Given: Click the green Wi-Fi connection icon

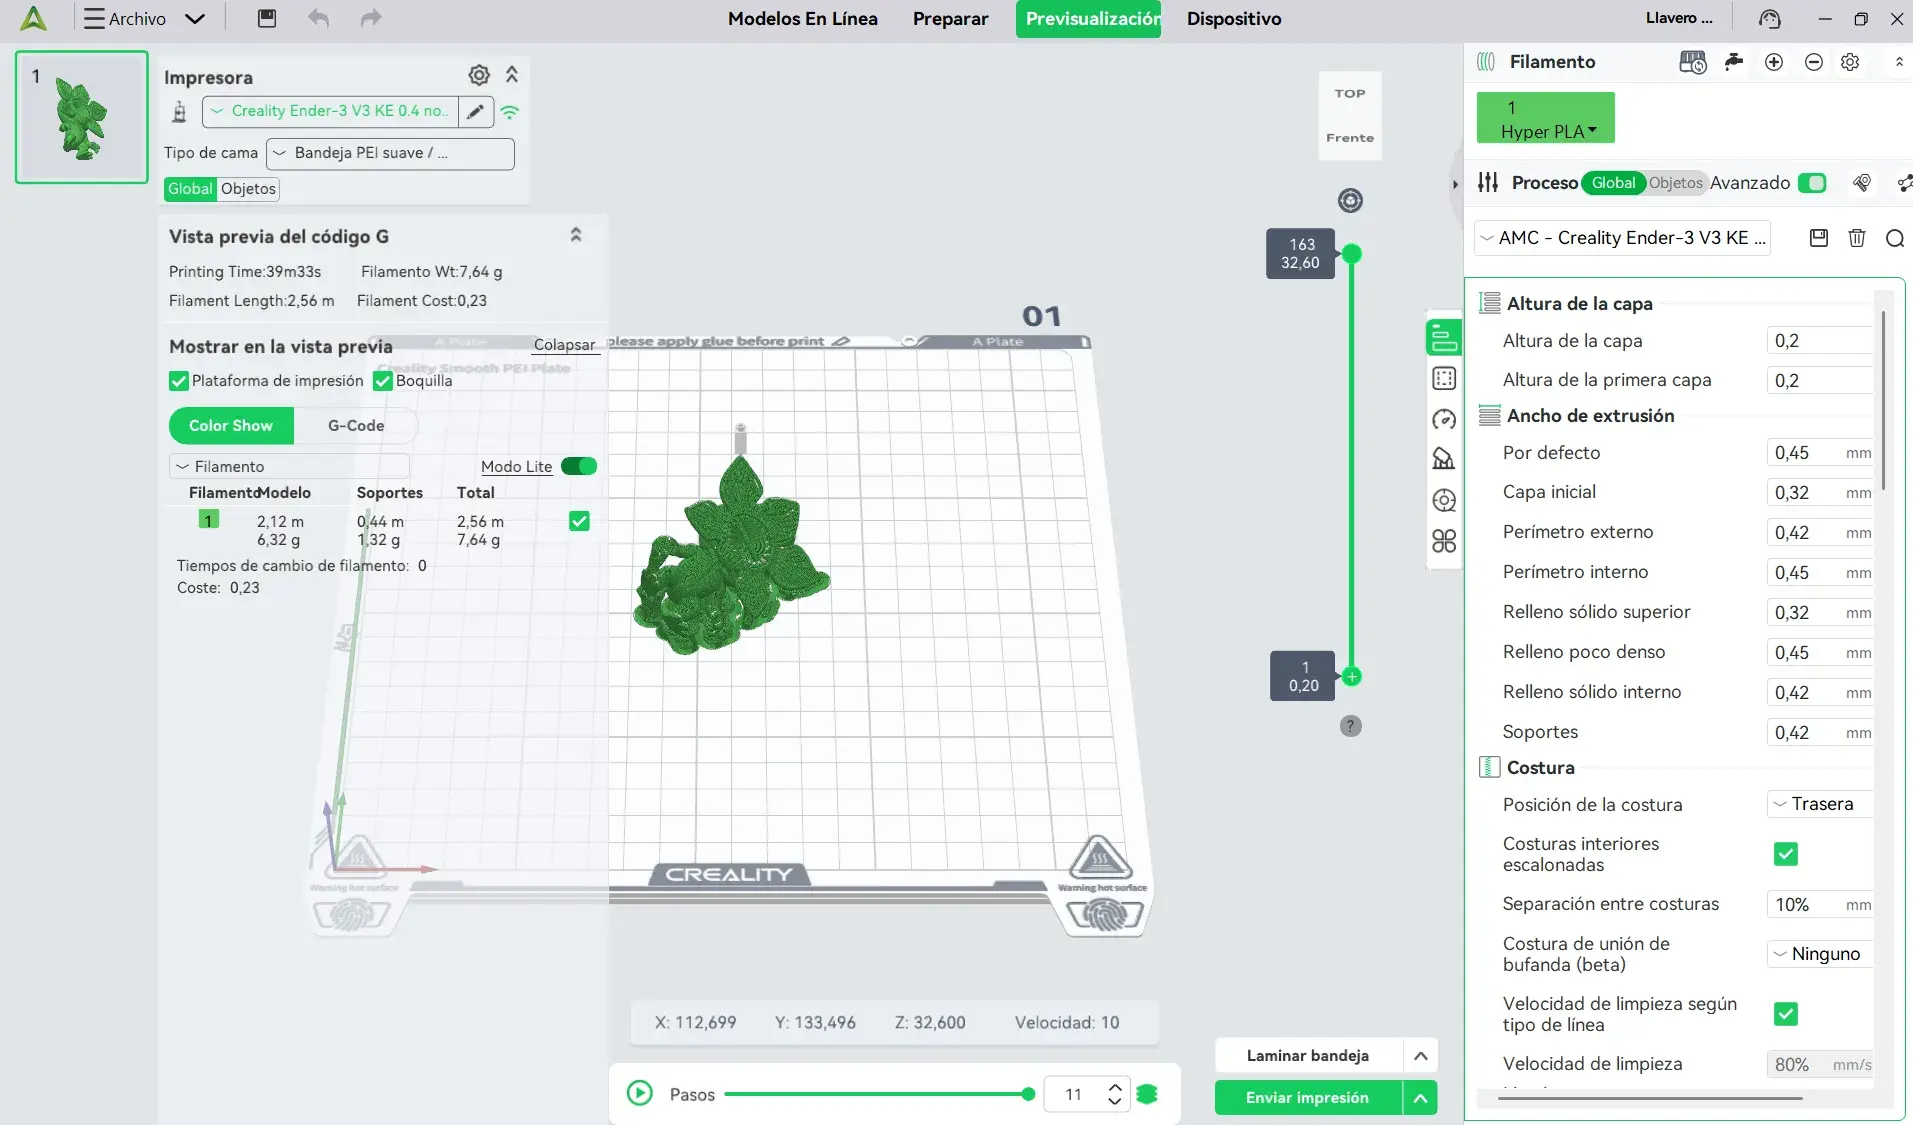Looking at the screenshot, I should coord(510,112).
